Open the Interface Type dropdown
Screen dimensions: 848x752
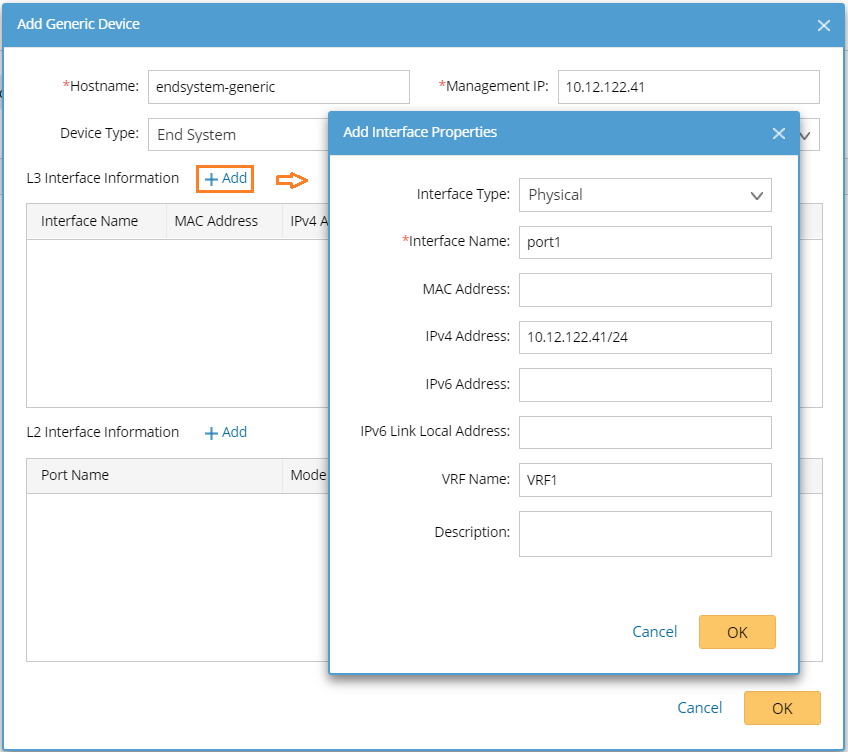pos(645,195)
